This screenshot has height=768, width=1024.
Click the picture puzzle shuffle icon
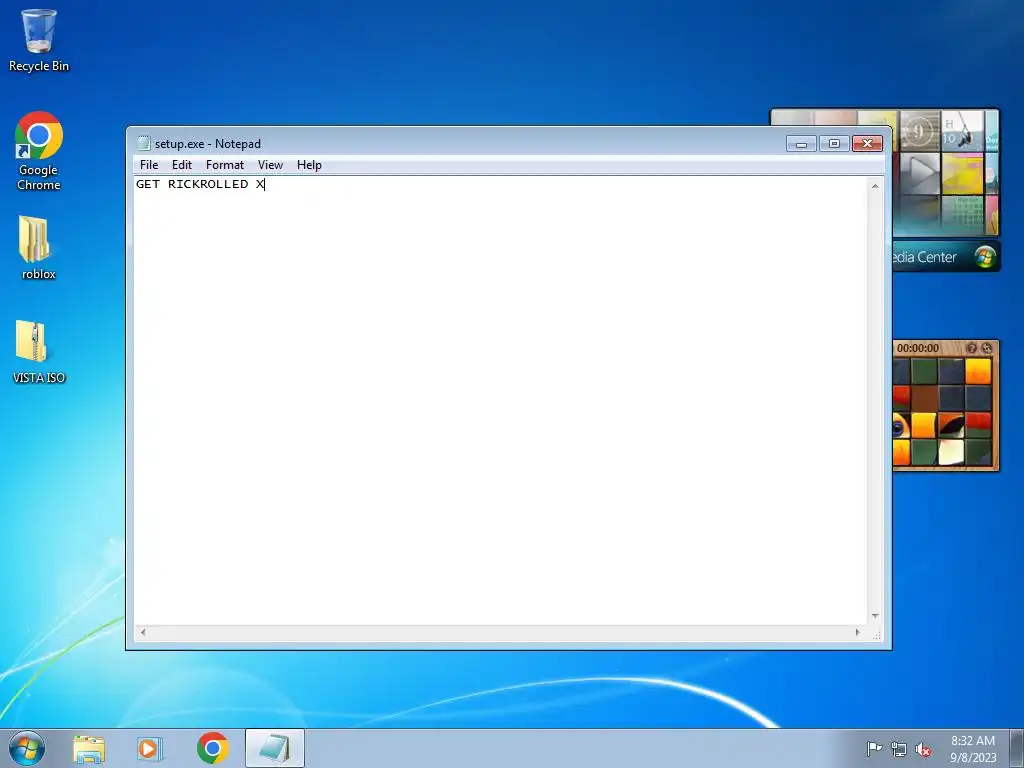[x=987, y=348]
